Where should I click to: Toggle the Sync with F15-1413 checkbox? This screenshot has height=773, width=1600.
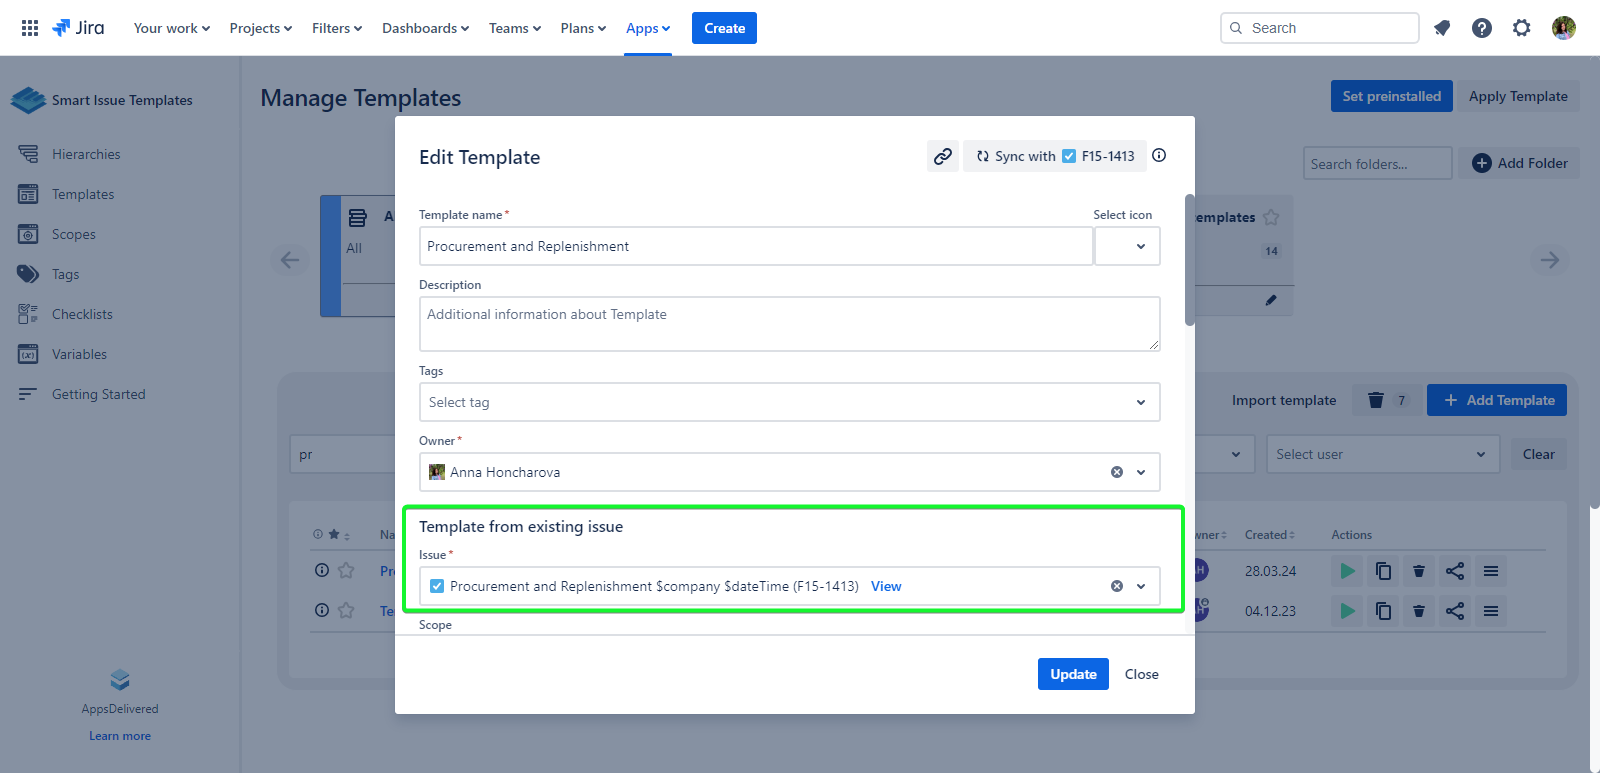click(1069, 156)
